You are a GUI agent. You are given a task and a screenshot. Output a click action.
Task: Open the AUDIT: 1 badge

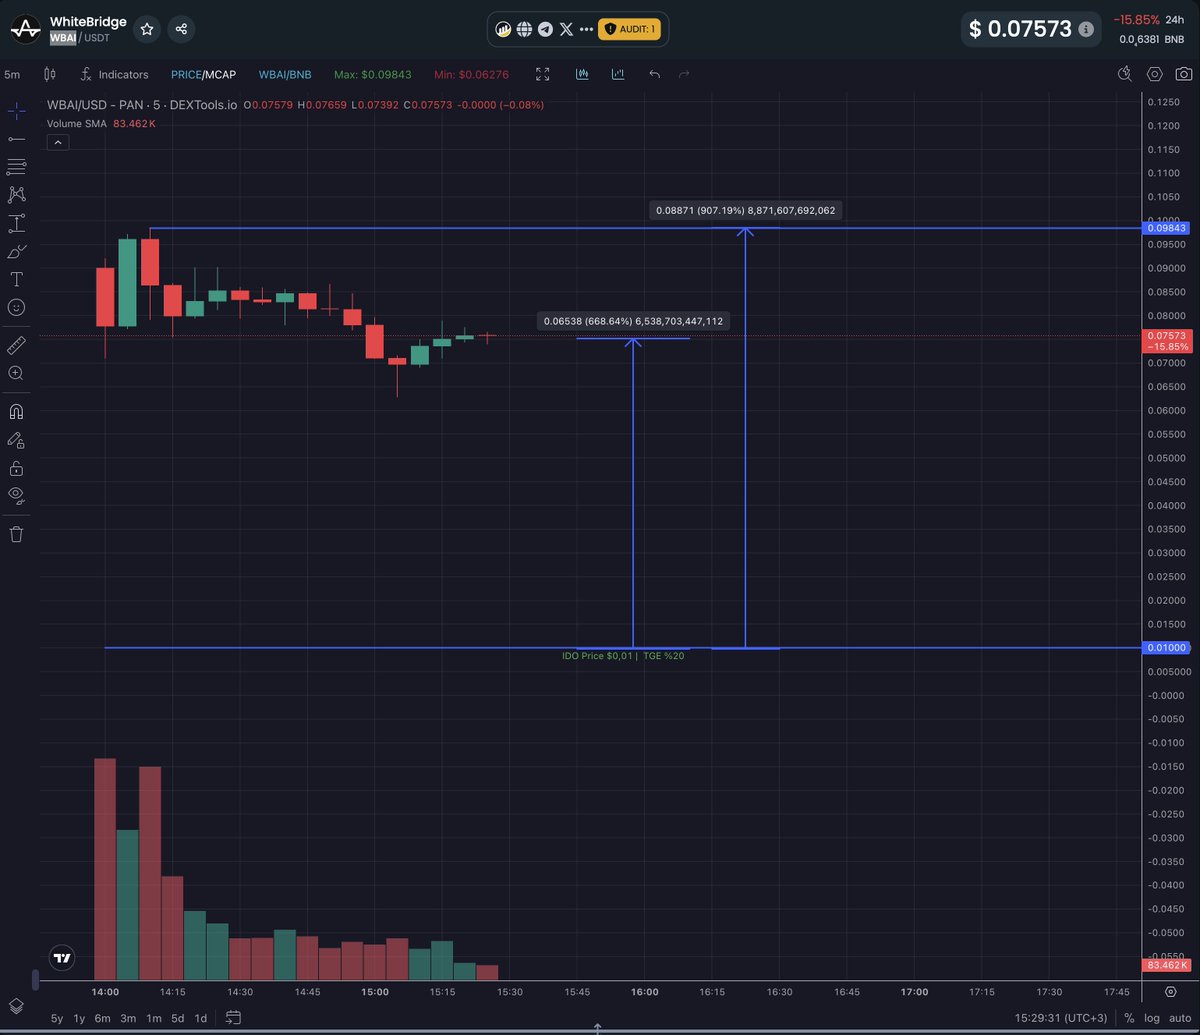(630, 29)
